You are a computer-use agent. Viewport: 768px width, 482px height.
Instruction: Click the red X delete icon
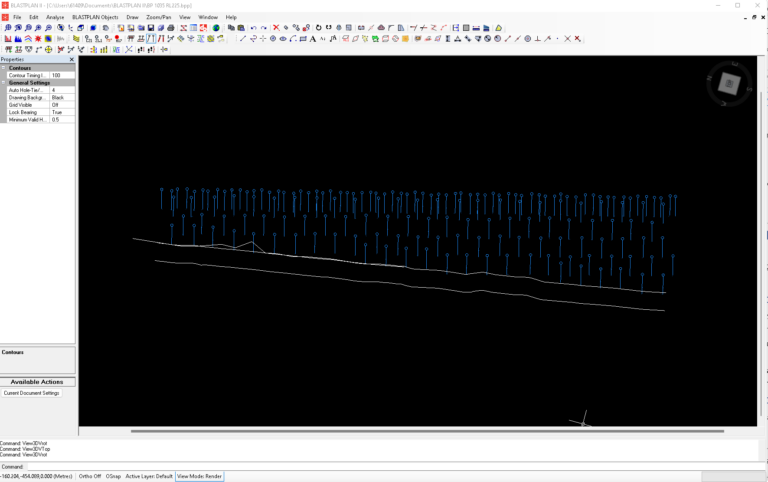click(x=276, y=28)
